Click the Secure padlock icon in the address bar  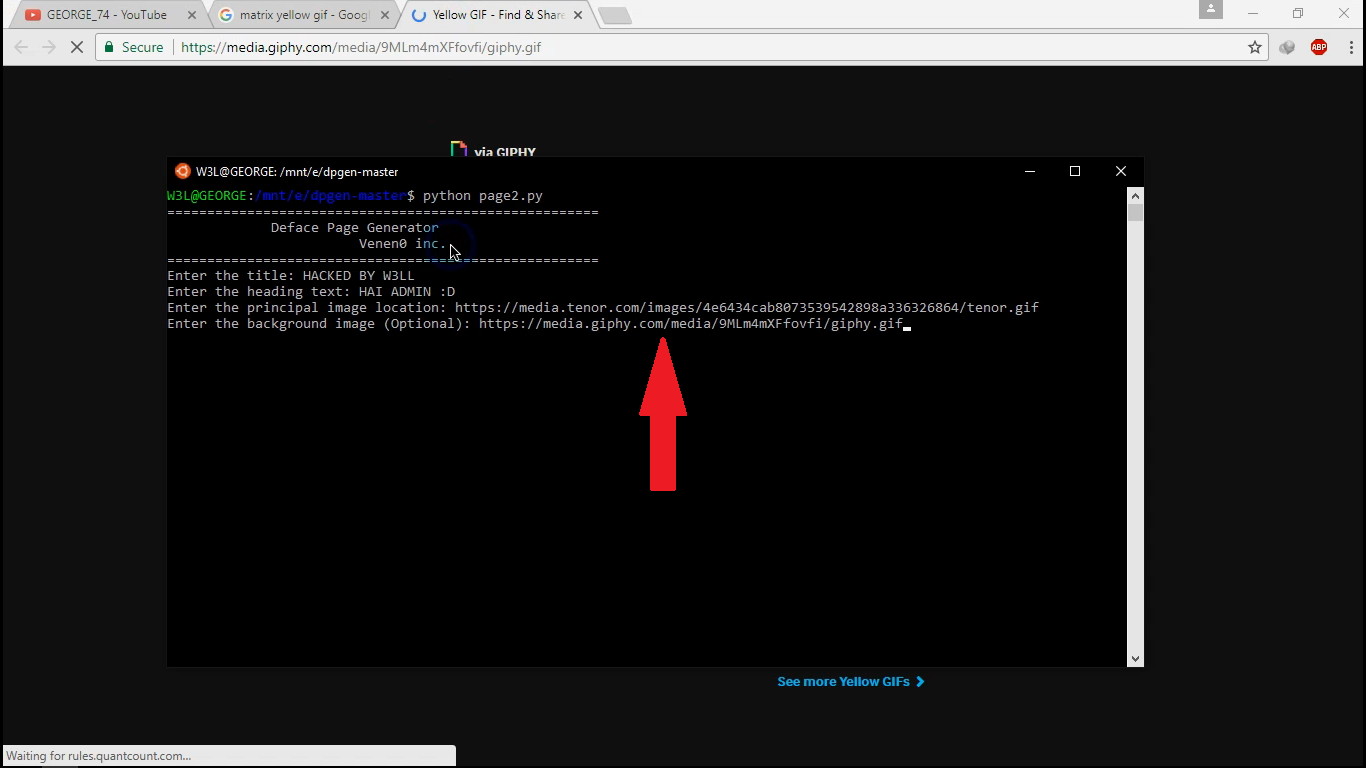[x=107, y=46]
